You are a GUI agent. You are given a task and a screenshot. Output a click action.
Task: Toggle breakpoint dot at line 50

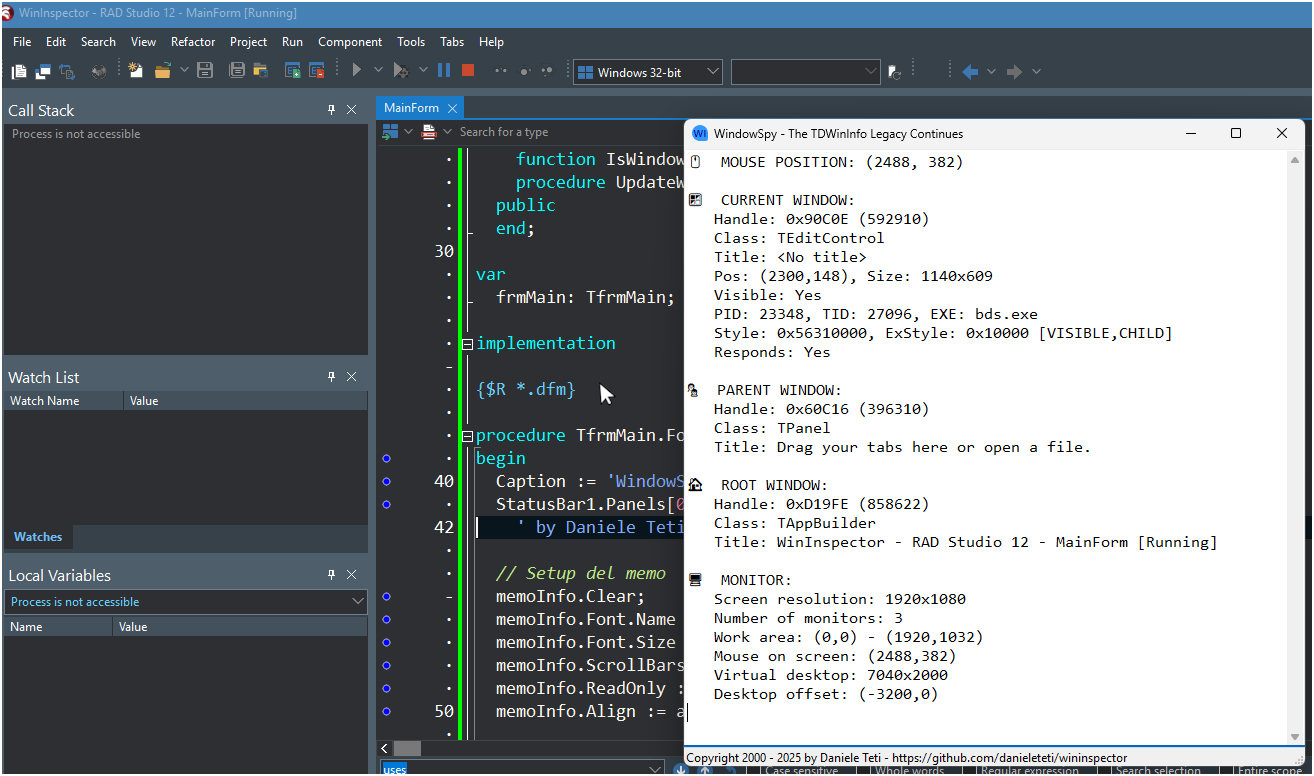point(387,711)
